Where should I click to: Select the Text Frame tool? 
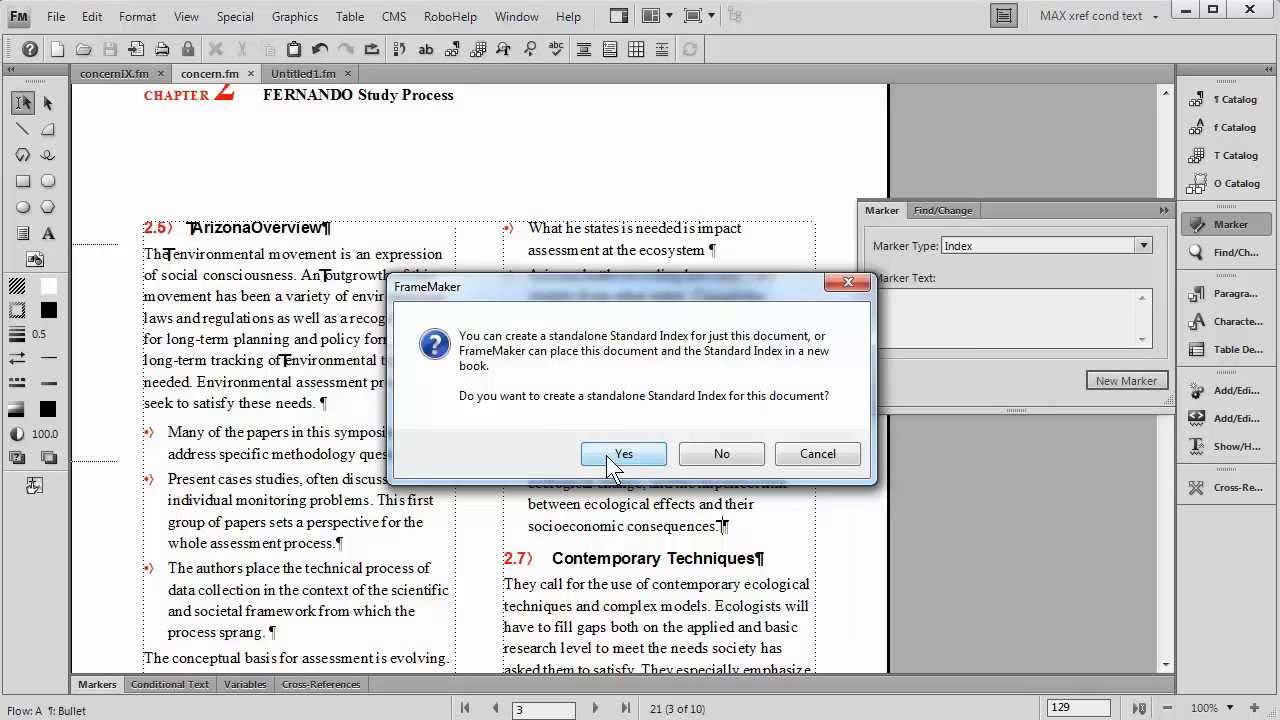[23, 233]
